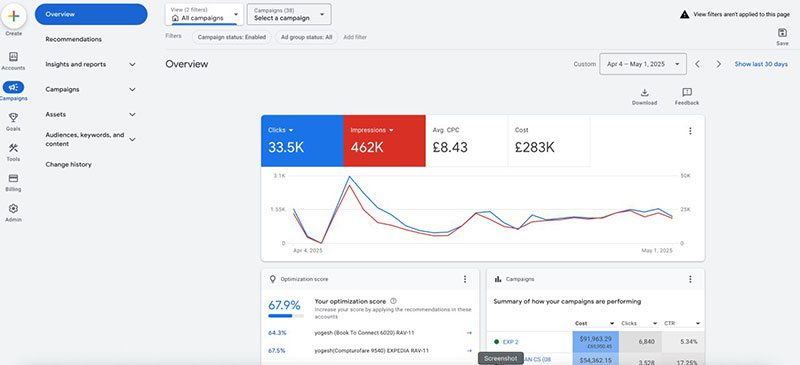The image size is (800, 365).
Task: Change the Clicks metric dropdown
Action: pos(281,130)
